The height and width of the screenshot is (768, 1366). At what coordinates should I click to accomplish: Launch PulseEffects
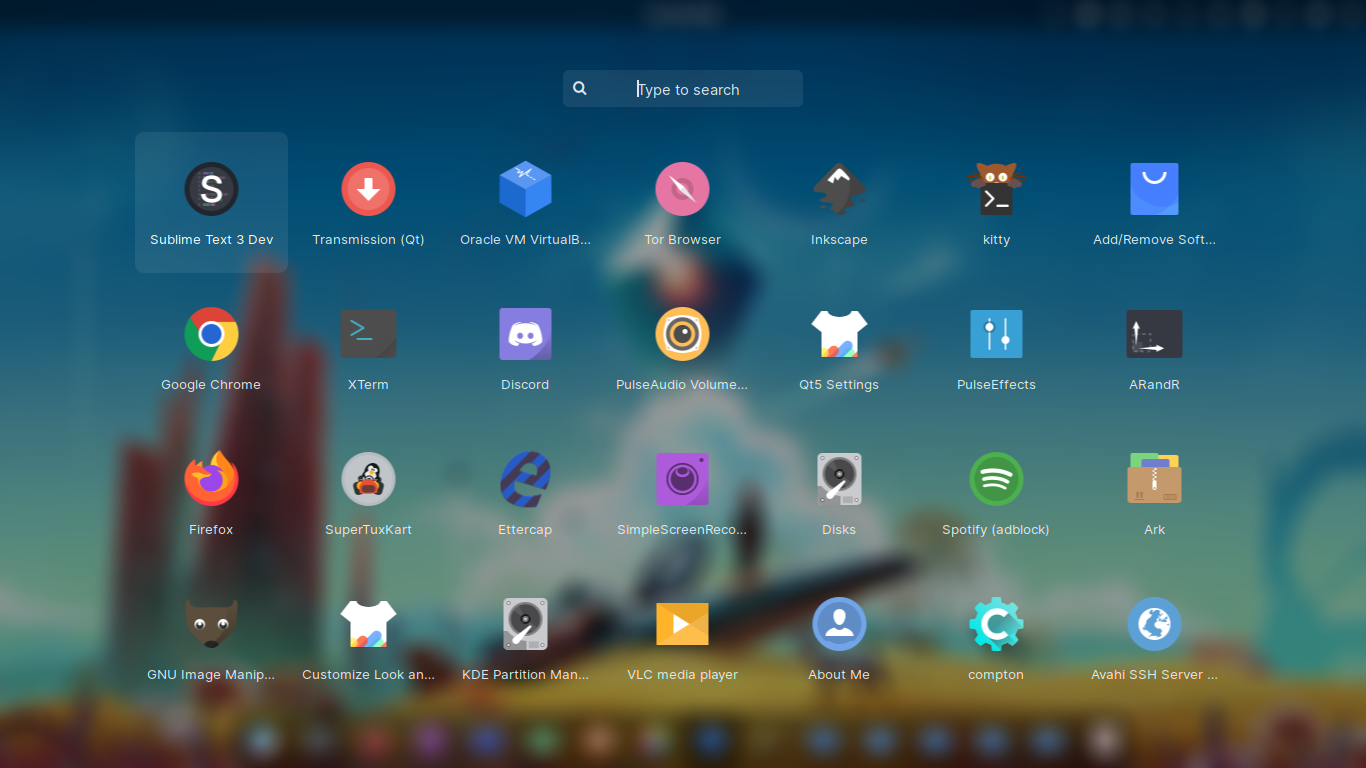click(996, 334)
